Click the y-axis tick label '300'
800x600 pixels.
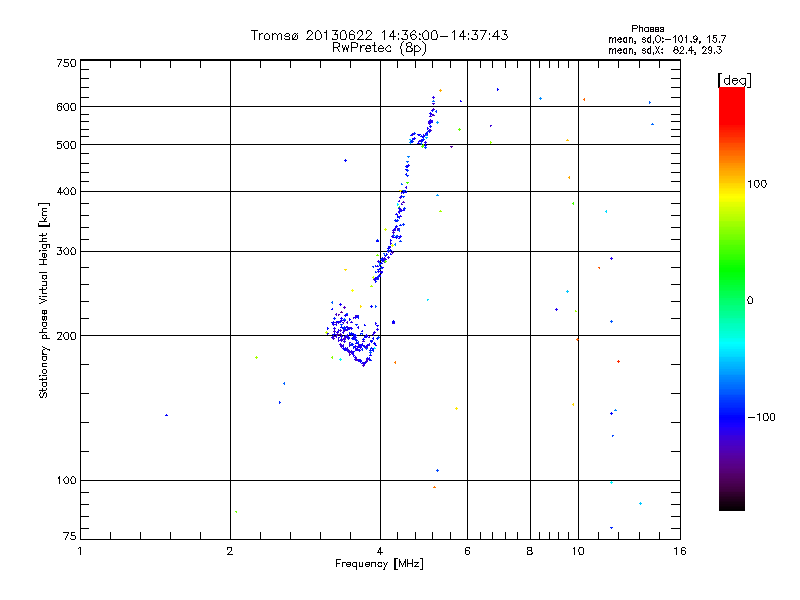point(66,252)
